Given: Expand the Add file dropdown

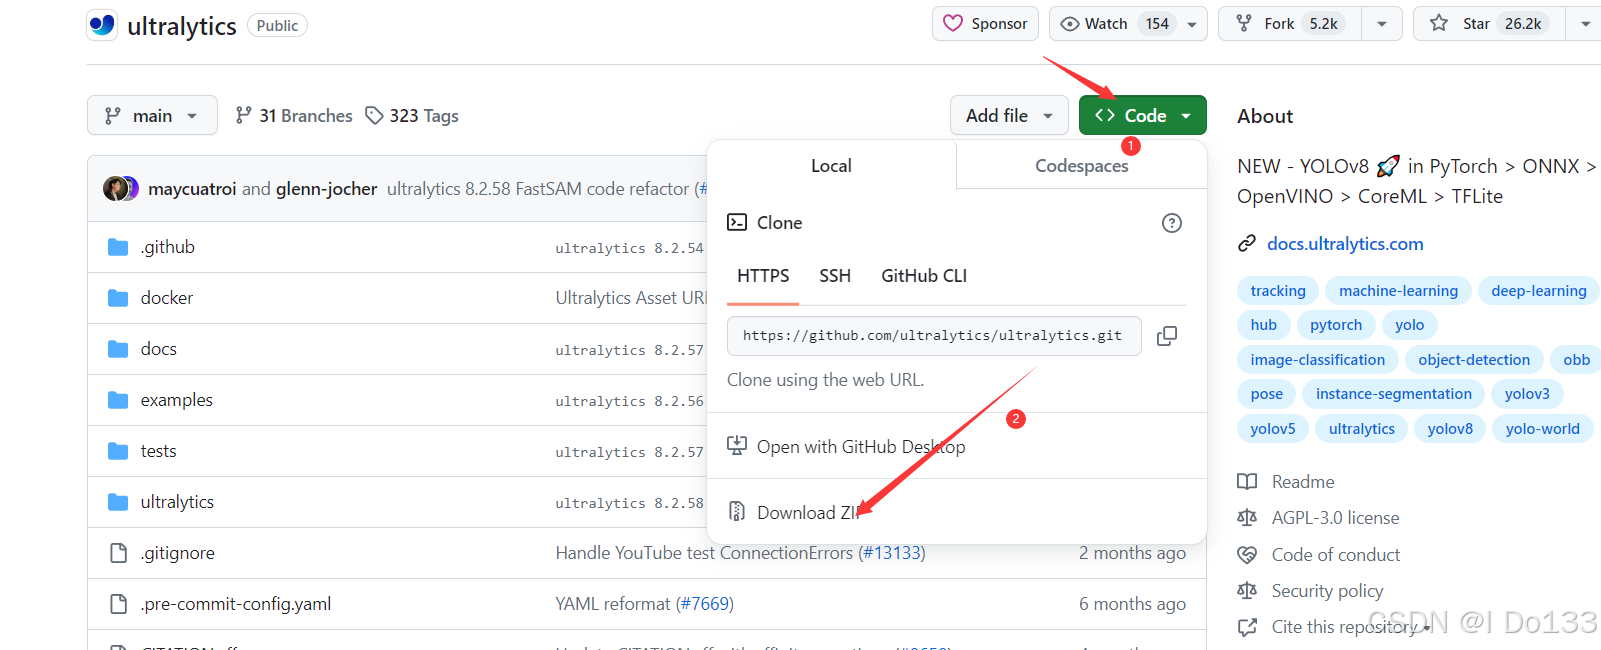Looking at the screenshot, I should pos(1010,116).
